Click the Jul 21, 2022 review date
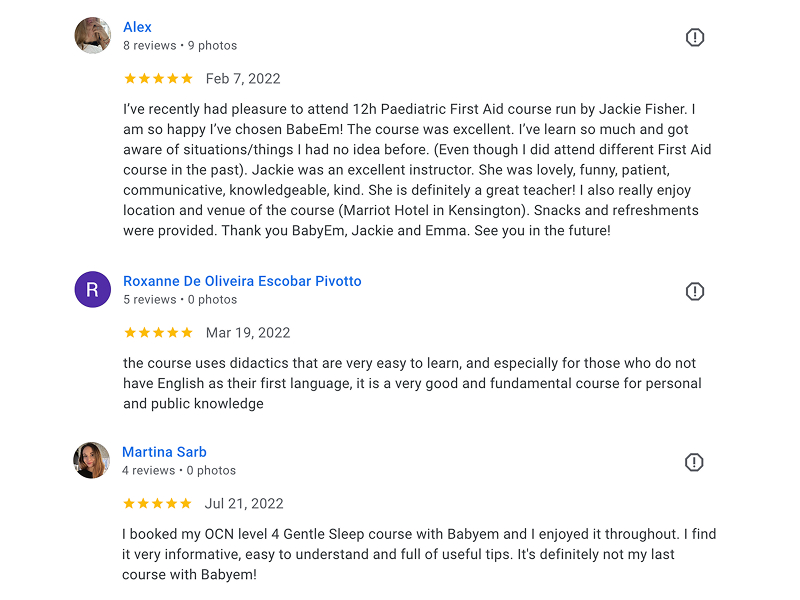This screenshot has height=600, width=800. tap(244, 504)
